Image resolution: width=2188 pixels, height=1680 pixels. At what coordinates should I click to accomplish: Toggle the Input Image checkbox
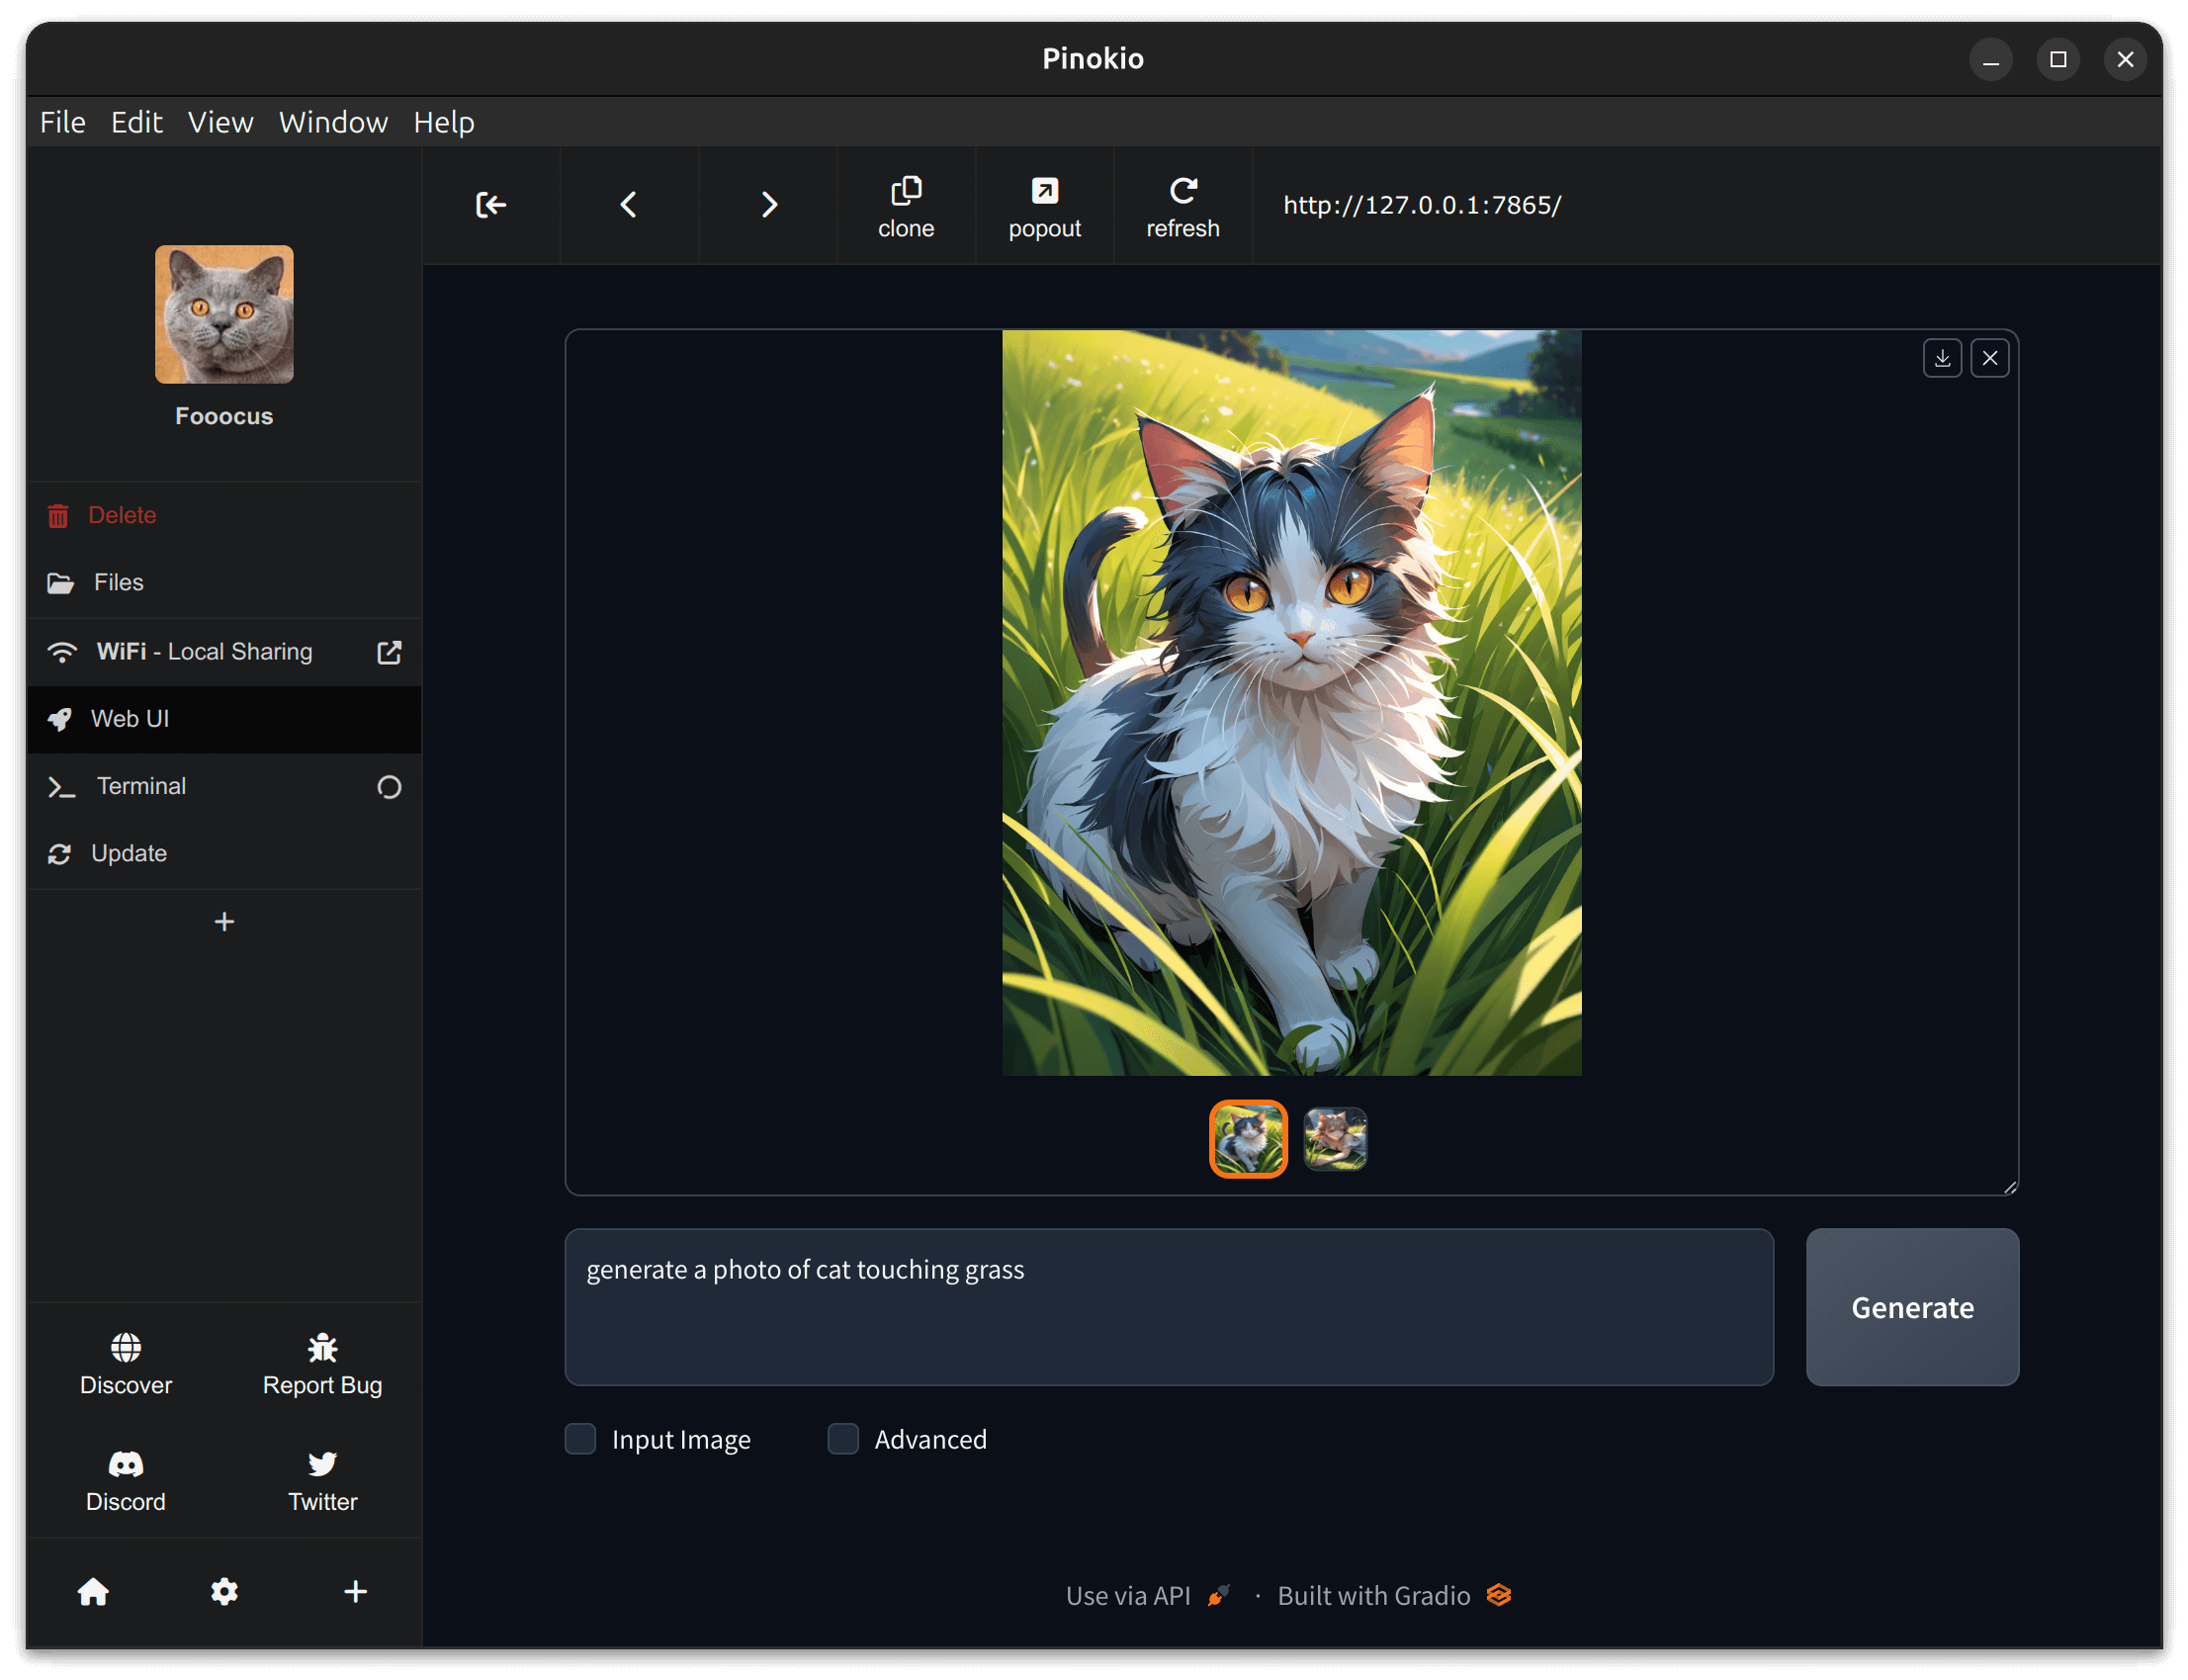[x=580, y=1439]
